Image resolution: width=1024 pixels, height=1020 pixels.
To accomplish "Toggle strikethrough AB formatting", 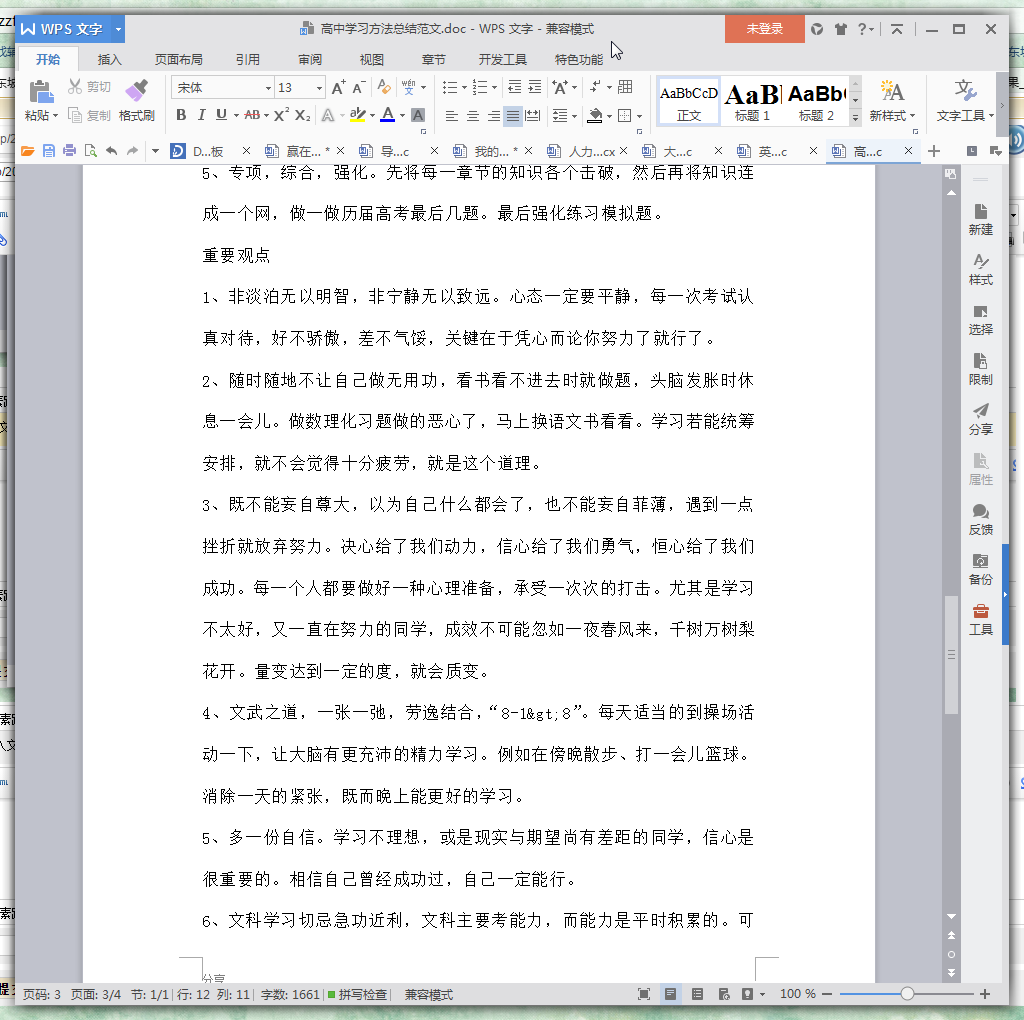I will coord(252,115).
